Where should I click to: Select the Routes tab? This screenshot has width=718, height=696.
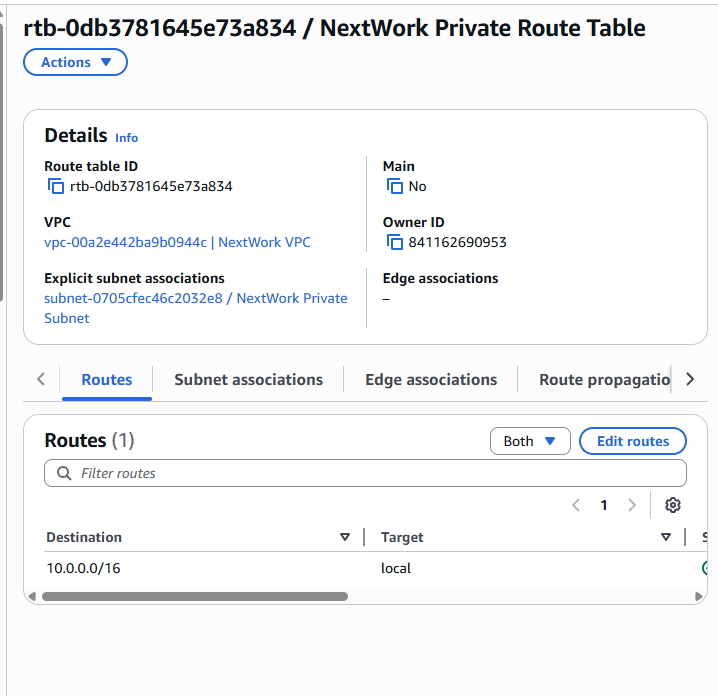pos(107,380)
